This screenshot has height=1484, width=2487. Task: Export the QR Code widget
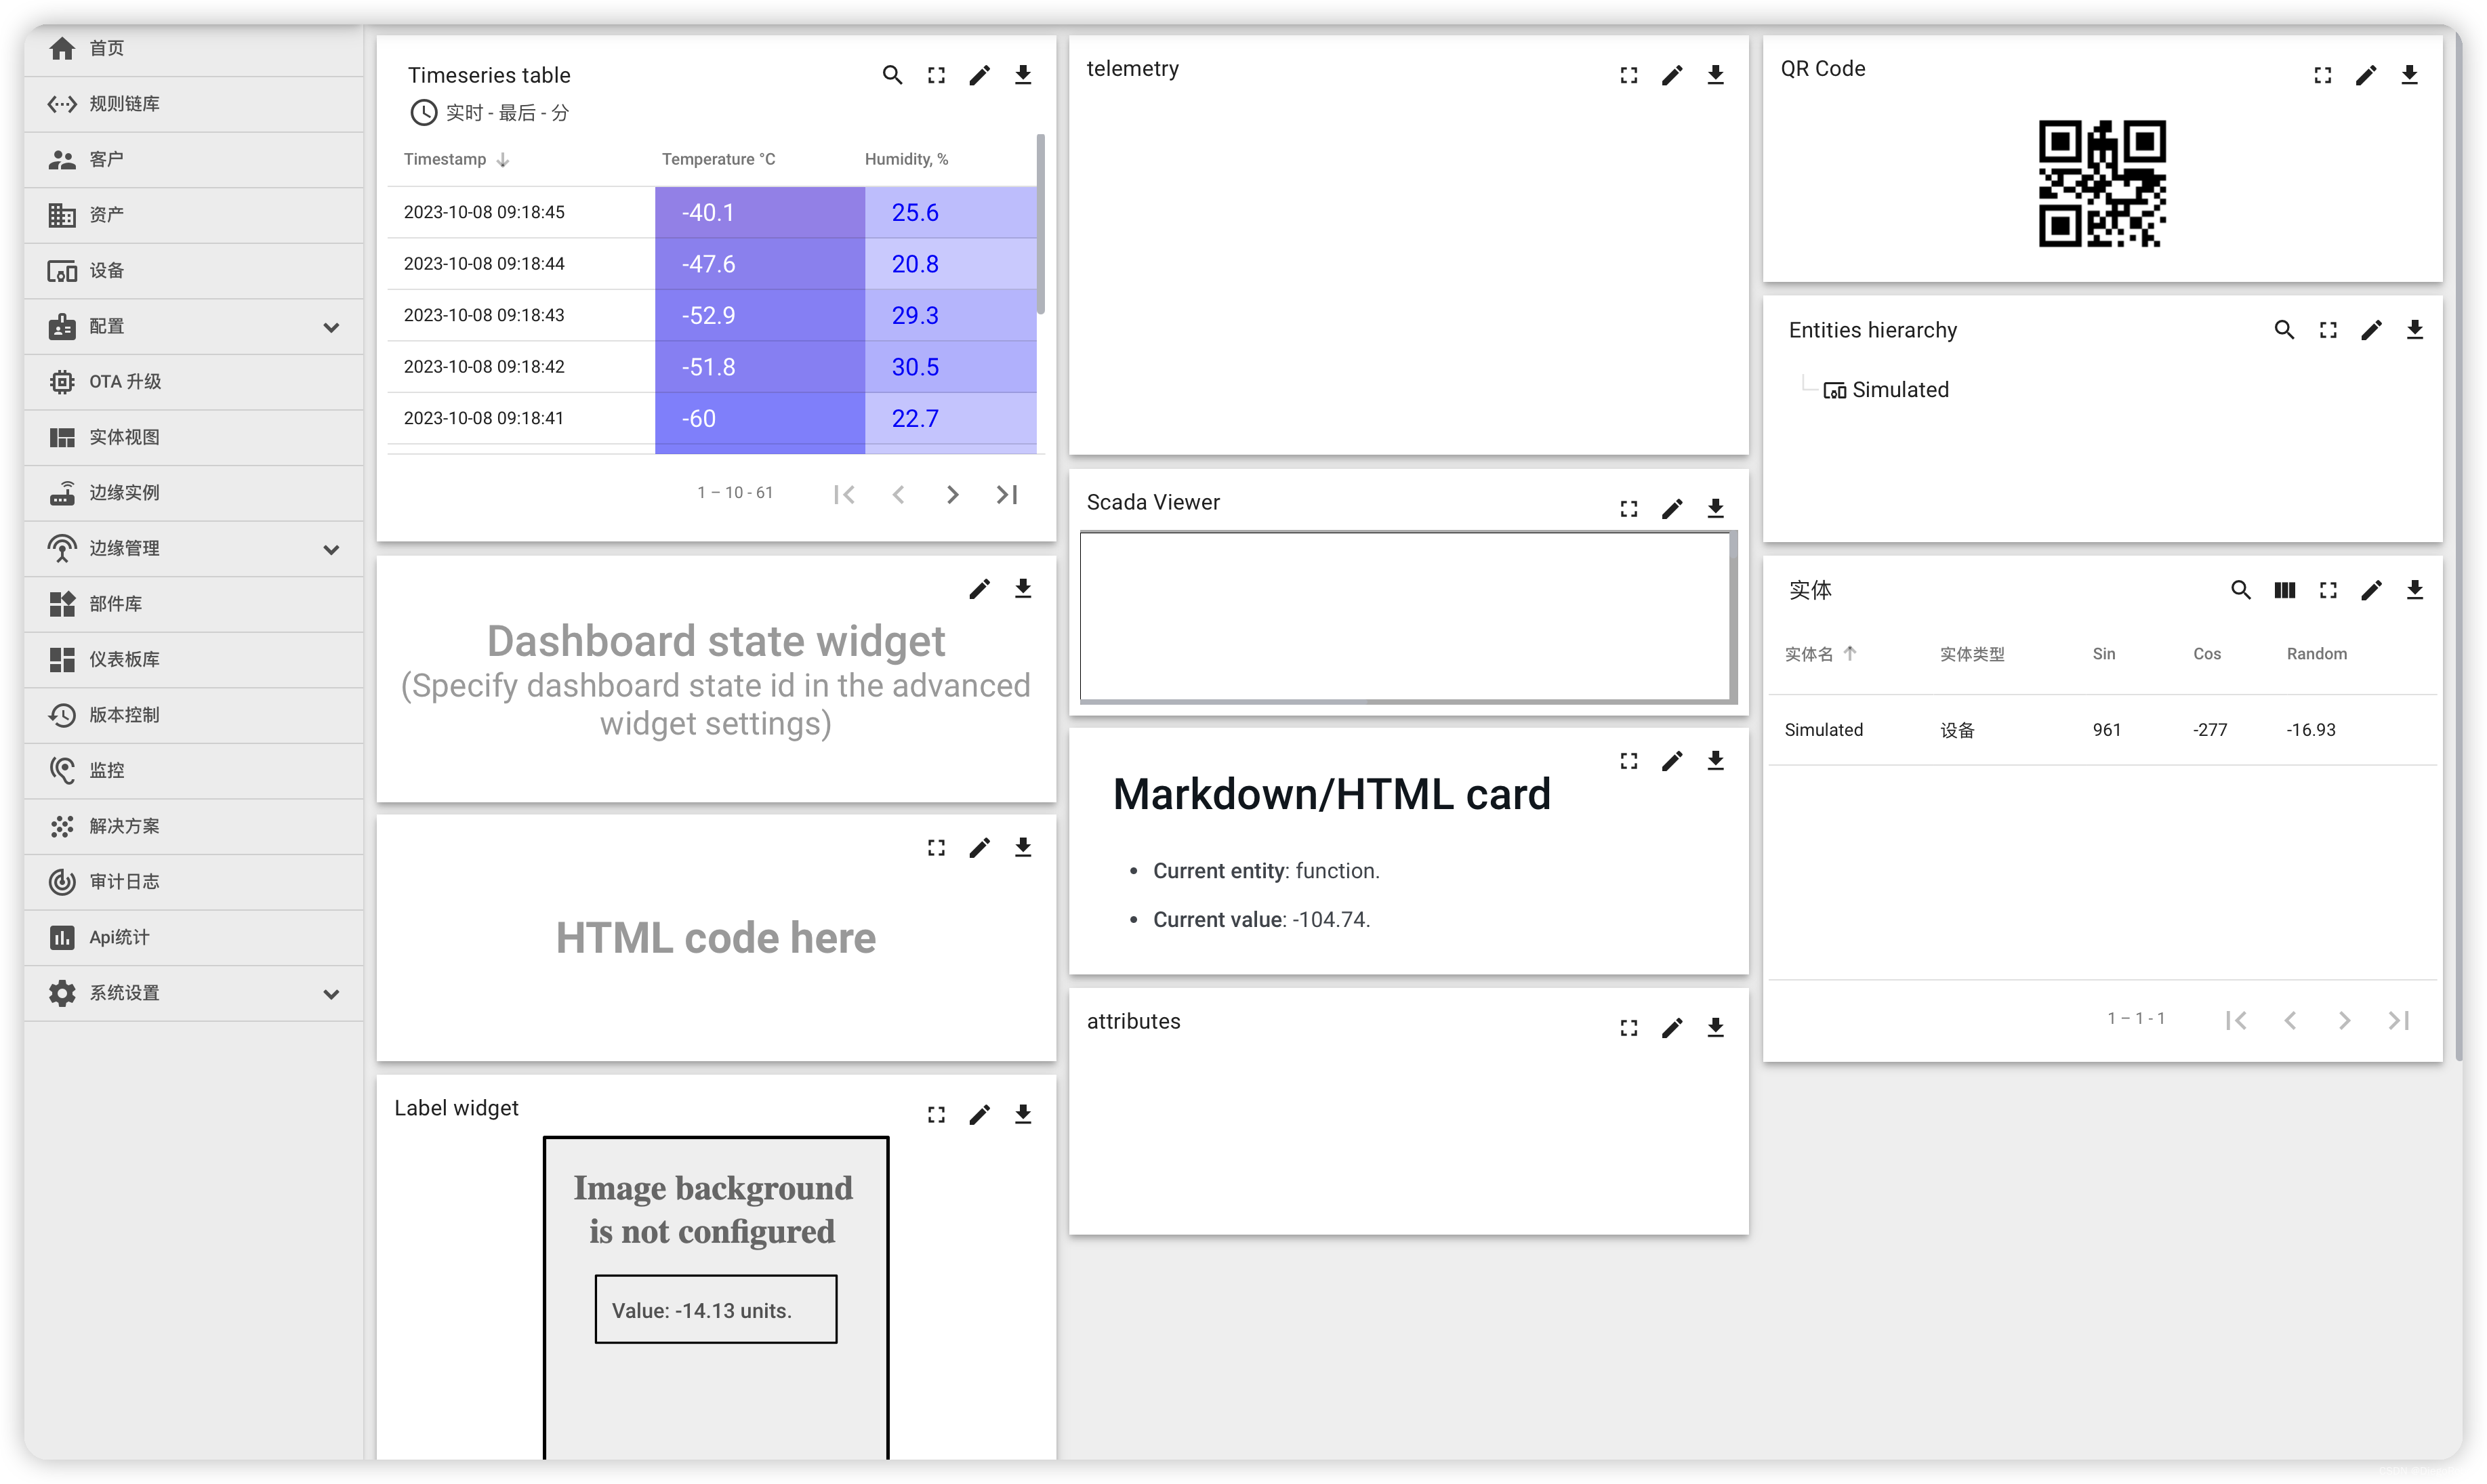[x=2410, y=75]
